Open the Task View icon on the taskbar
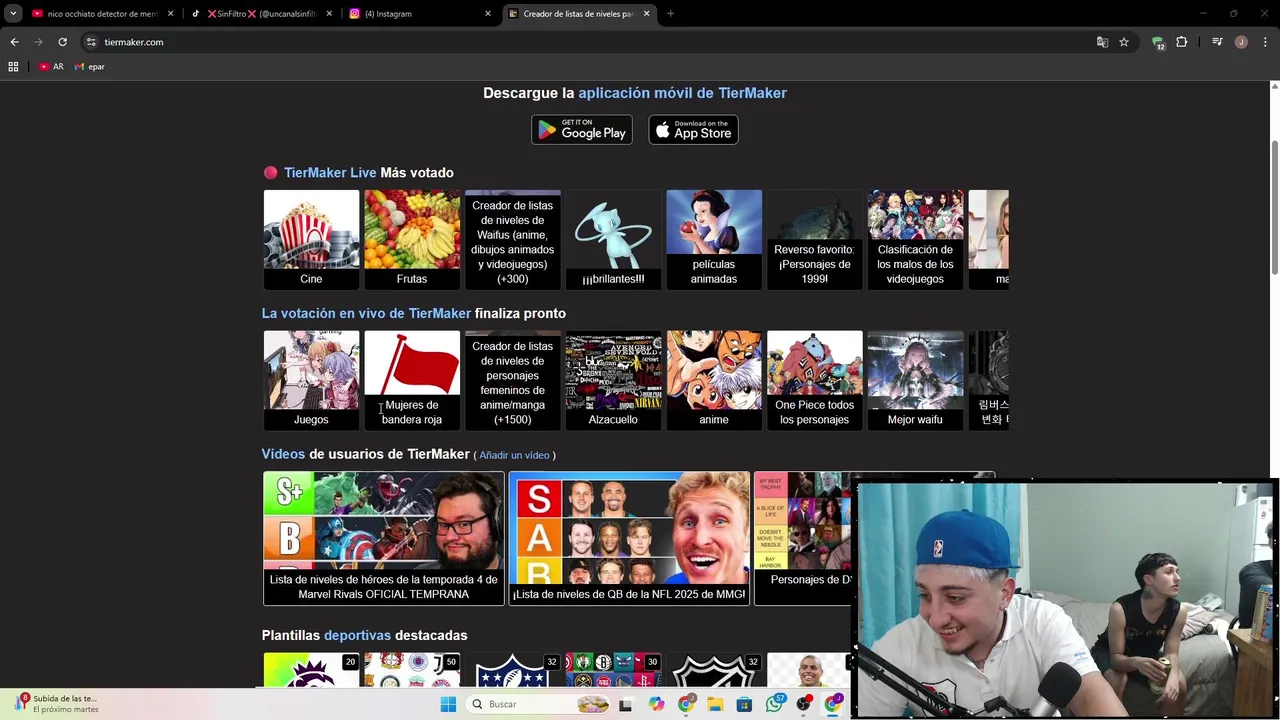 626,704
